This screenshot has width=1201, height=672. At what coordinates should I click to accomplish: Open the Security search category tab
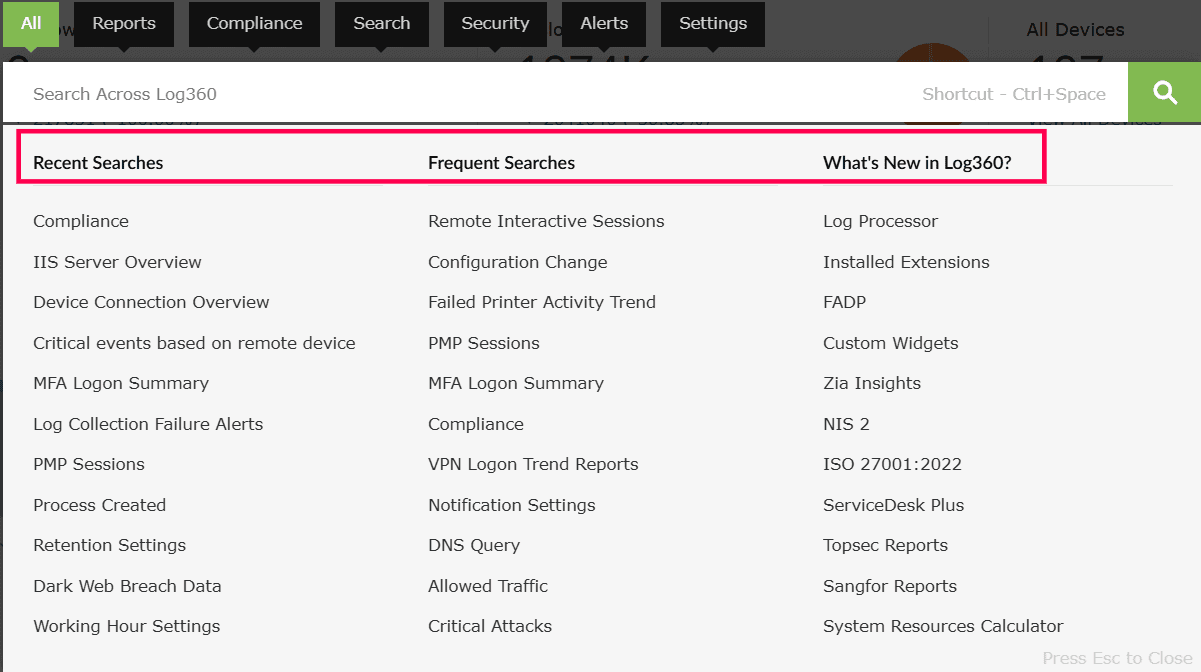(x=495, y=23)
